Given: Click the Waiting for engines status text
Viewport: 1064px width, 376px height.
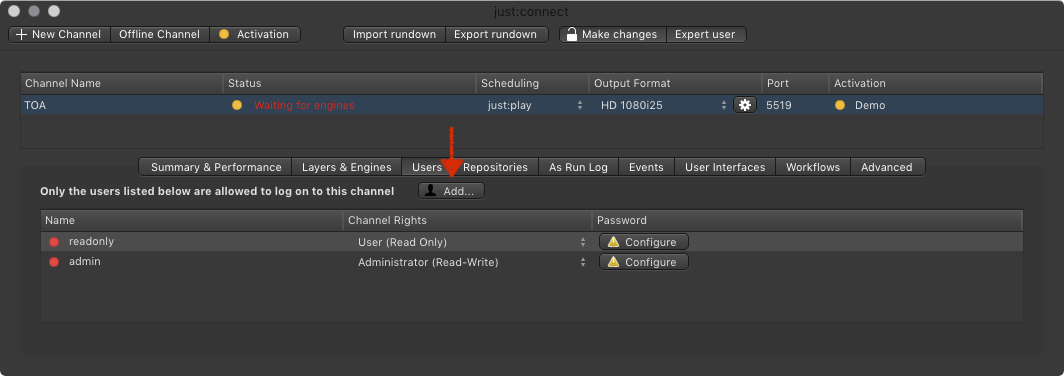Looking at the screenshot, I should pos(304,105).
